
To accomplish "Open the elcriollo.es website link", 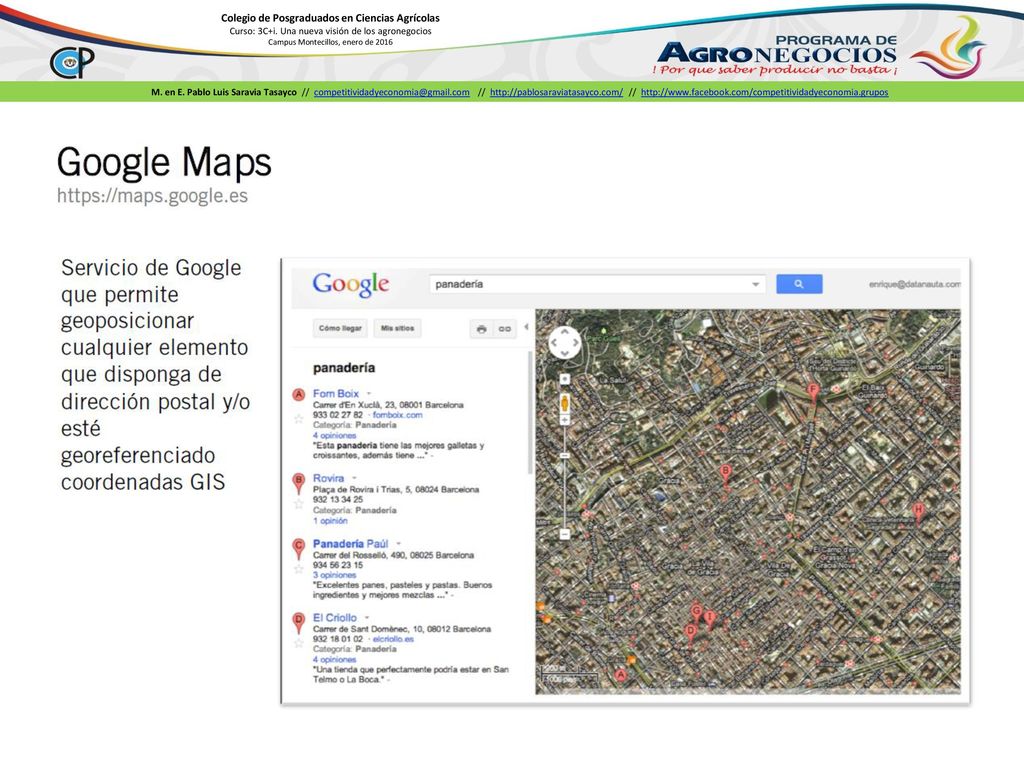I will [x=393, y=639].
